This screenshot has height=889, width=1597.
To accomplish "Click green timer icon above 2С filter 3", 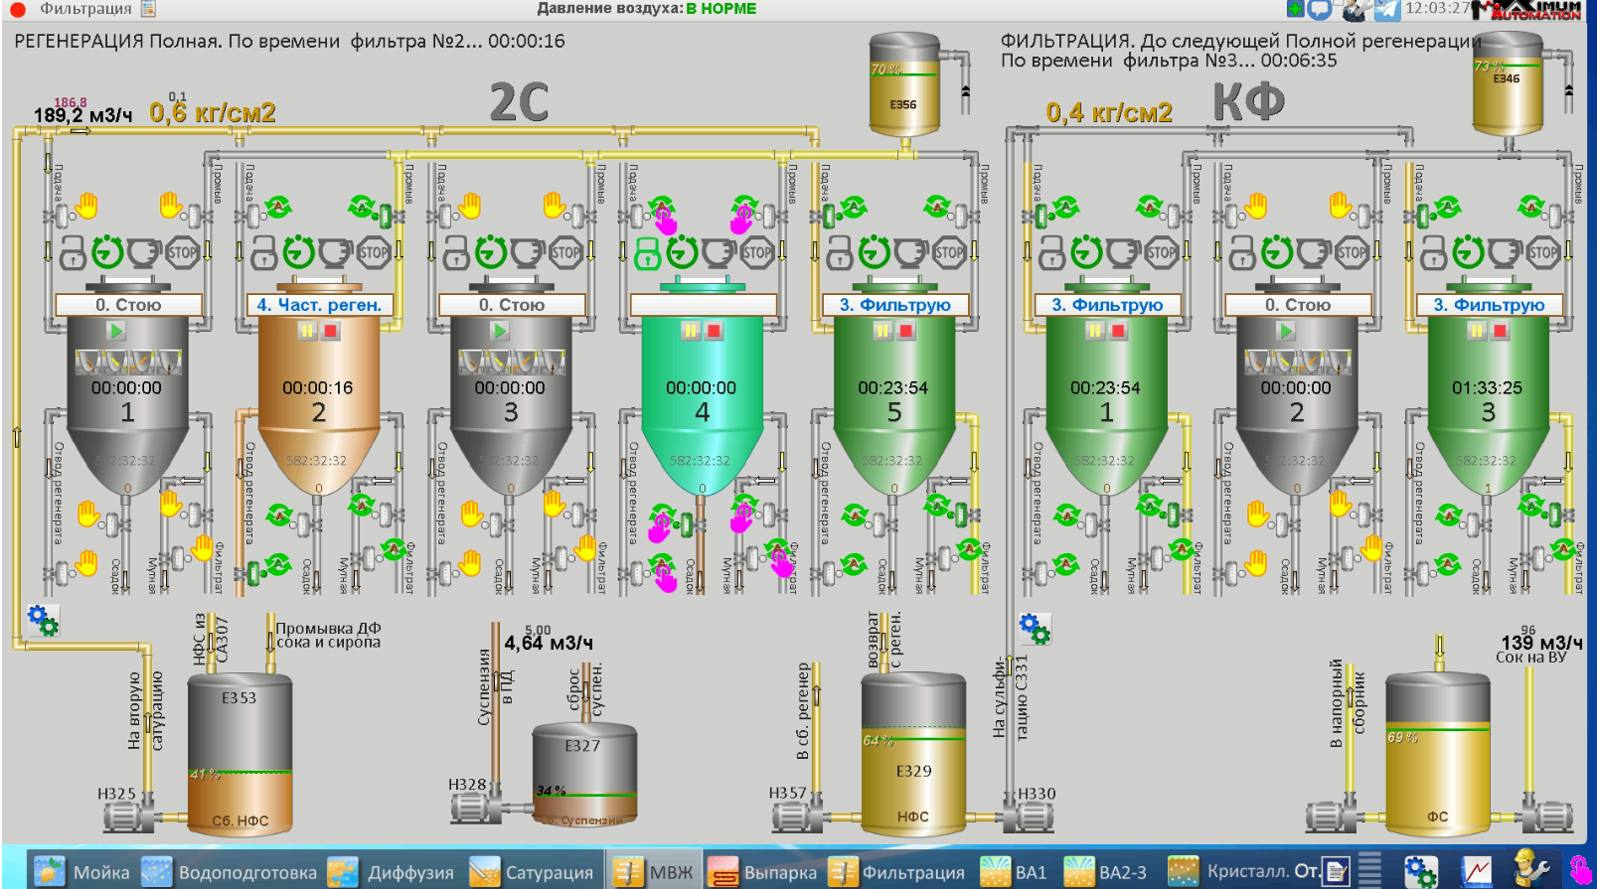I will pos(491,252).
